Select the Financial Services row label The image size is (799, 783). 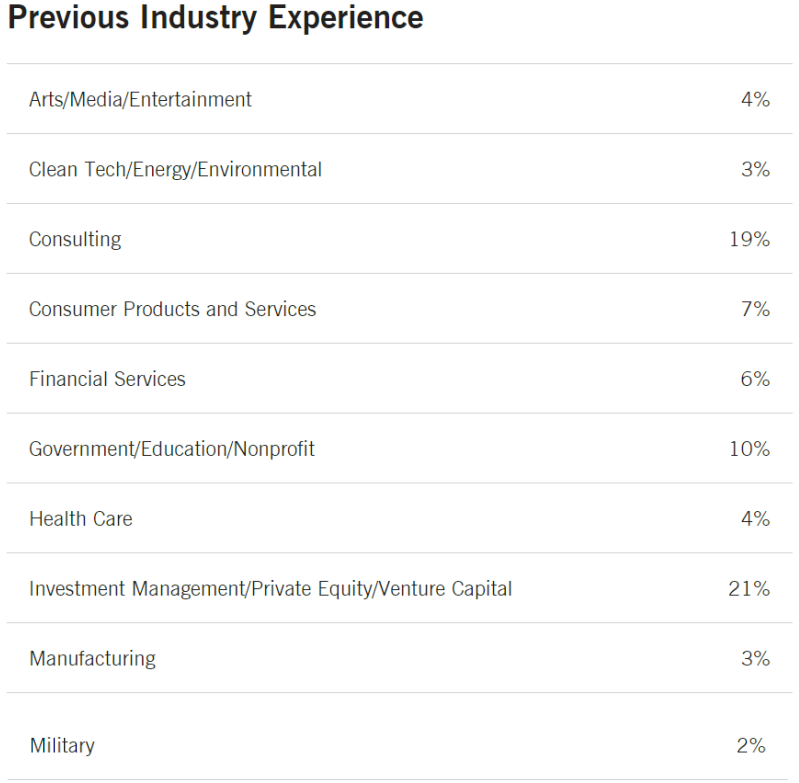[107, 380]
